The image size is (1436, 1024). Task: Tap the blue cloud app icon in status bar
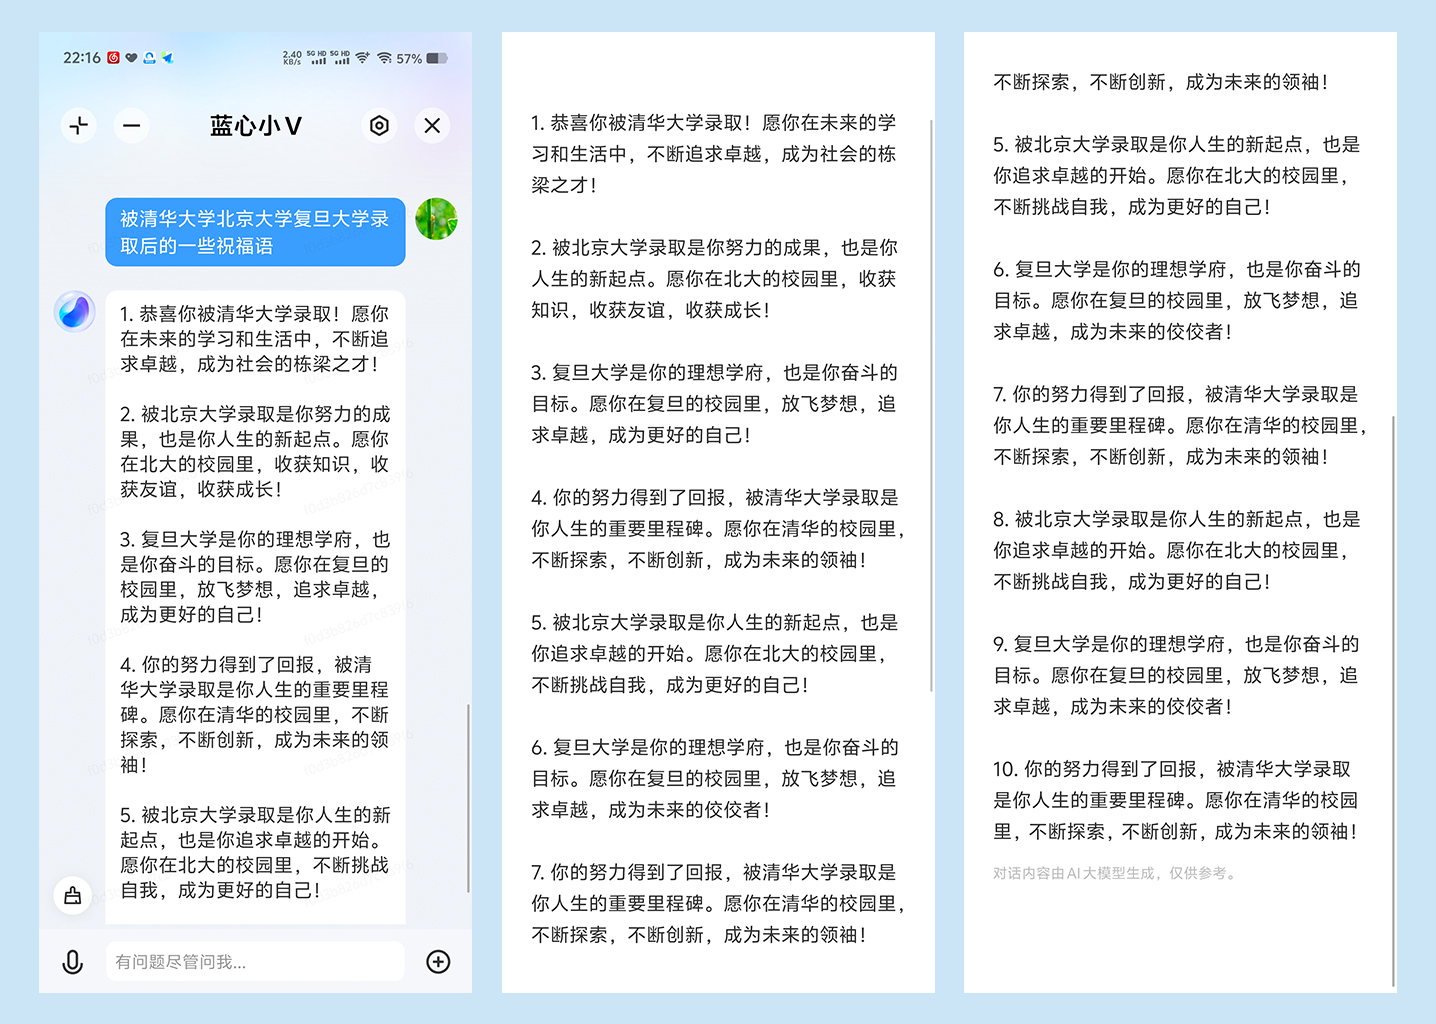(x=149, y=58)
